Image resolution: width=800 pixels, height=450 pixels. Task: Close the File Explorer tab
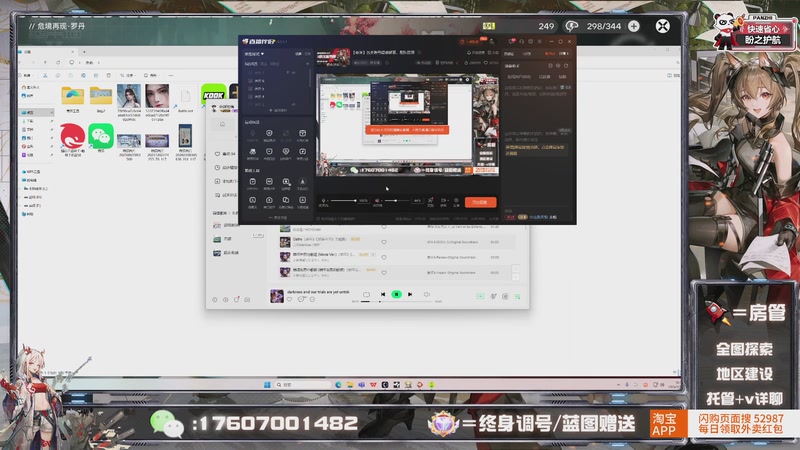pyautogui.click(x=72, y=52)
